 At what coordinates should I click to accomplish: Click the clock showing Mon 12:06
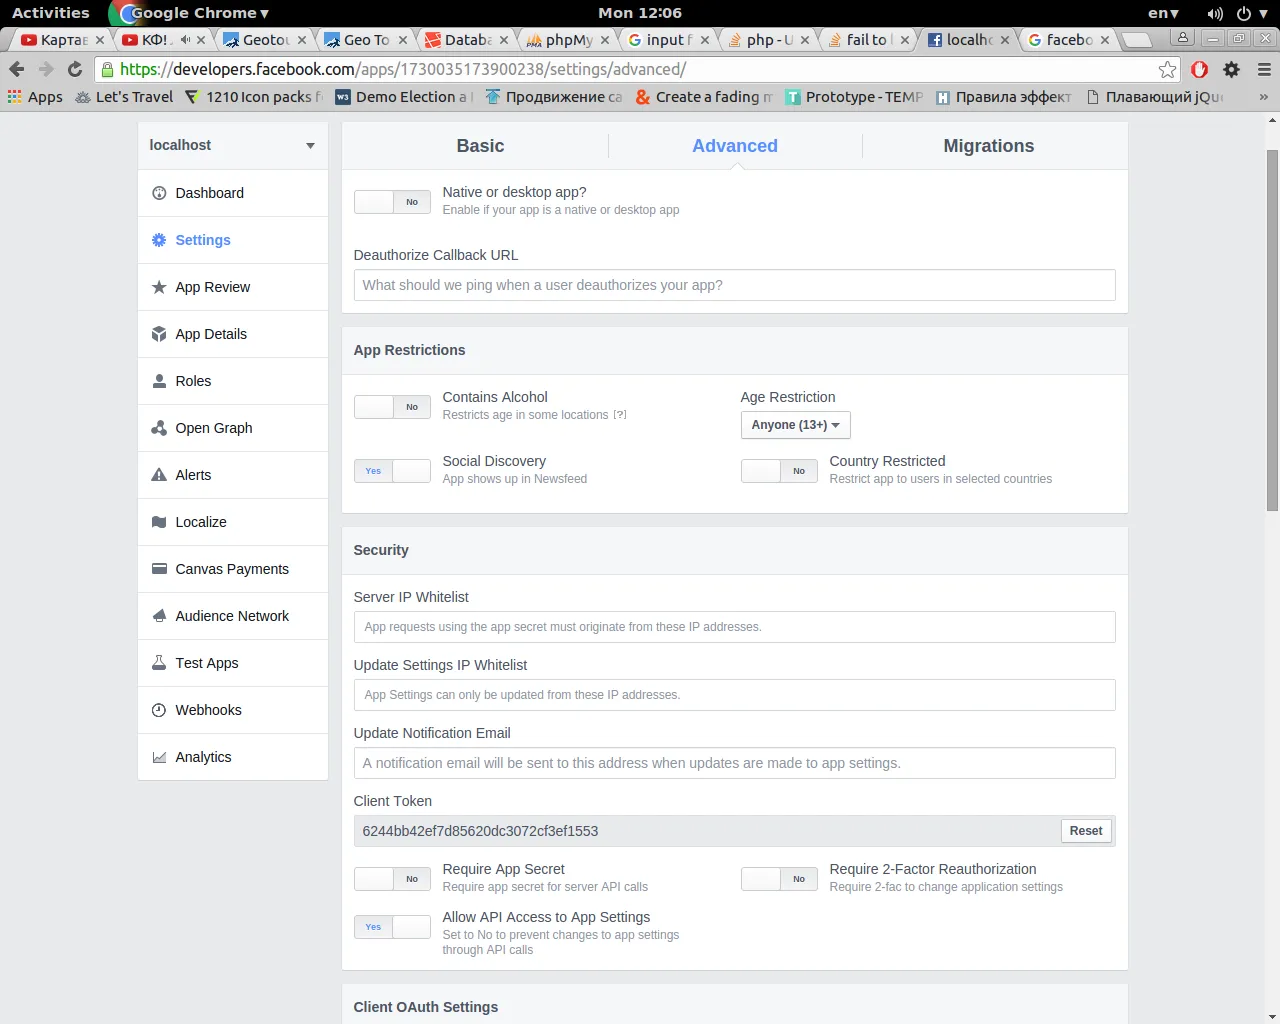640,13
